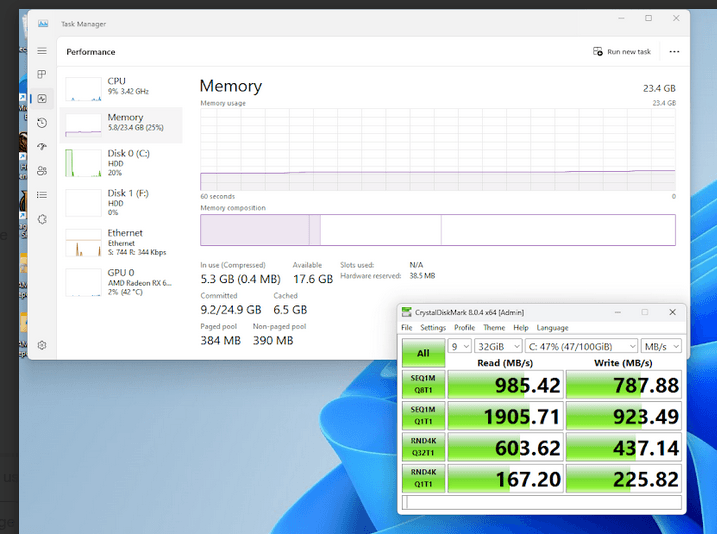Image resolution: width=717 pixels, height=534 pixels.
Task: Run SEQ1M Q8T1 benchmark button
Action: coord(423,384)
